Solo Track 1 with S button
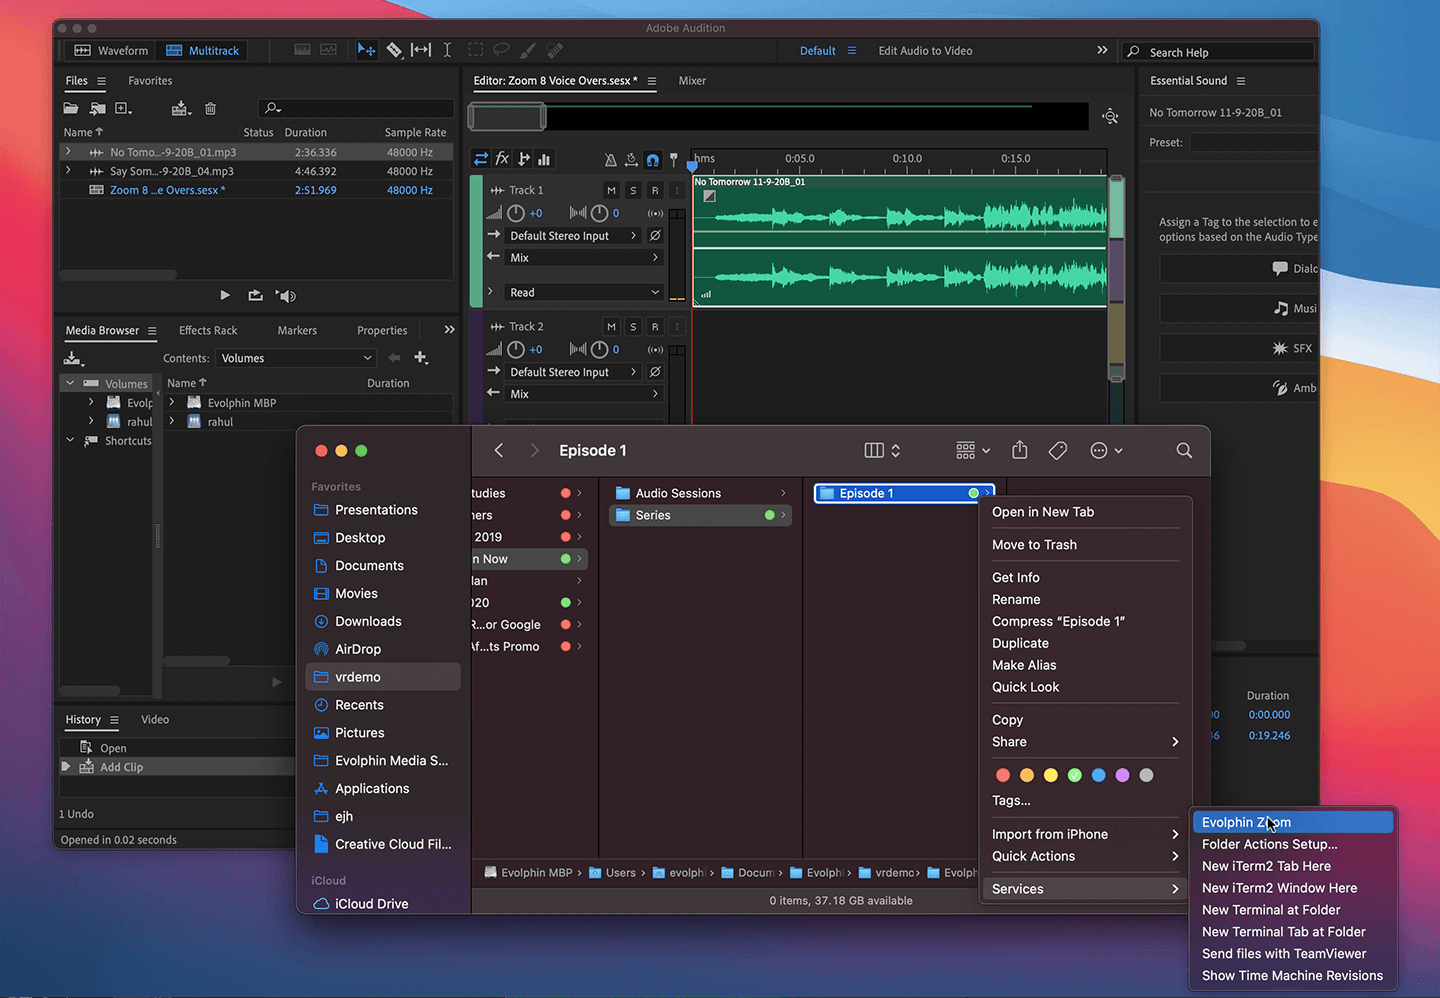This screenshot has width=1440, height=998. [633, 190]
